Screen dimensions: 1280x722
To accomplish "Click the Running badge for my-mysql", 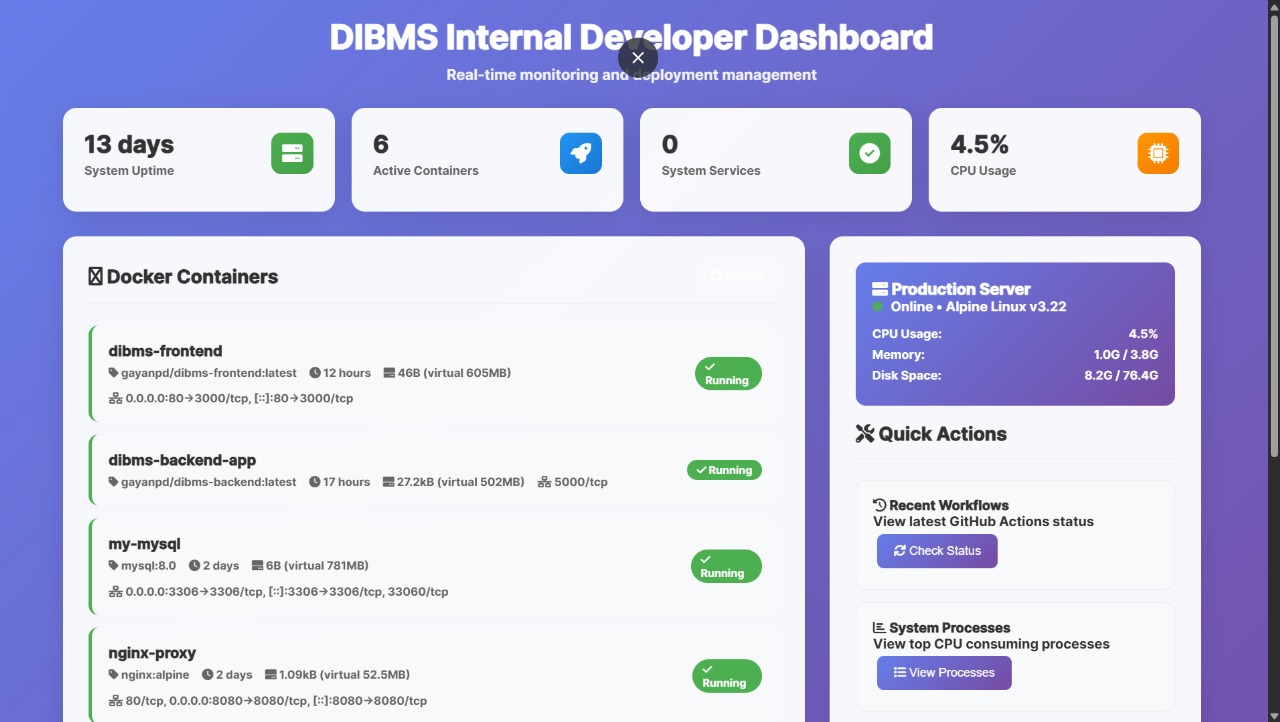I will [726, 567].
